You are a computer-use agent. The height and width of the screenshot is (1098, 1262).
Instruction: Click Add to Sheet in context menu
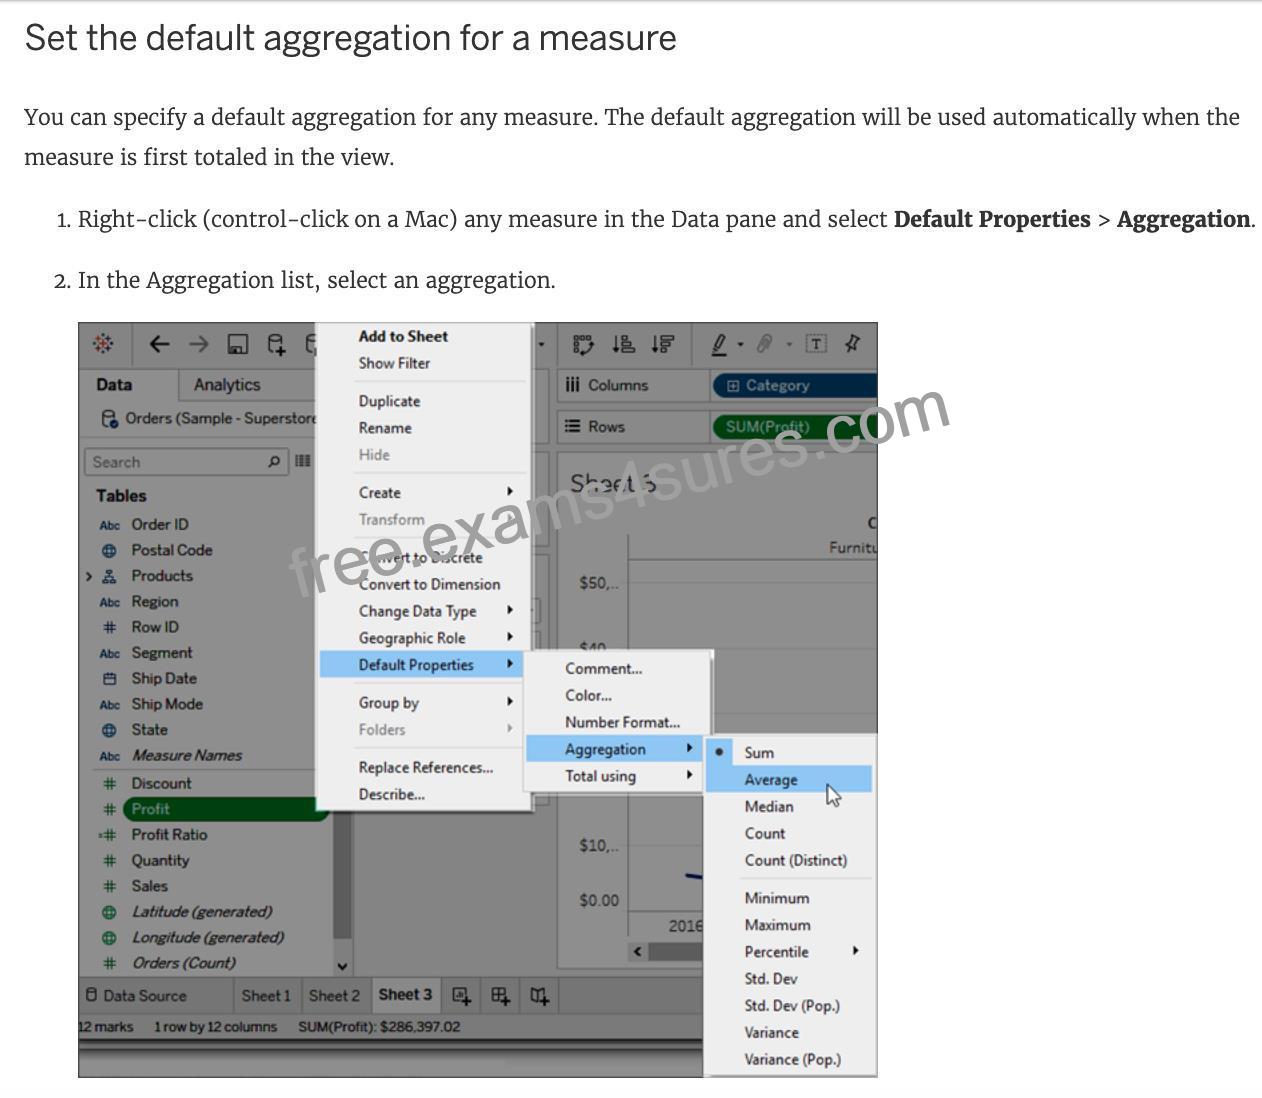(403, 337)
